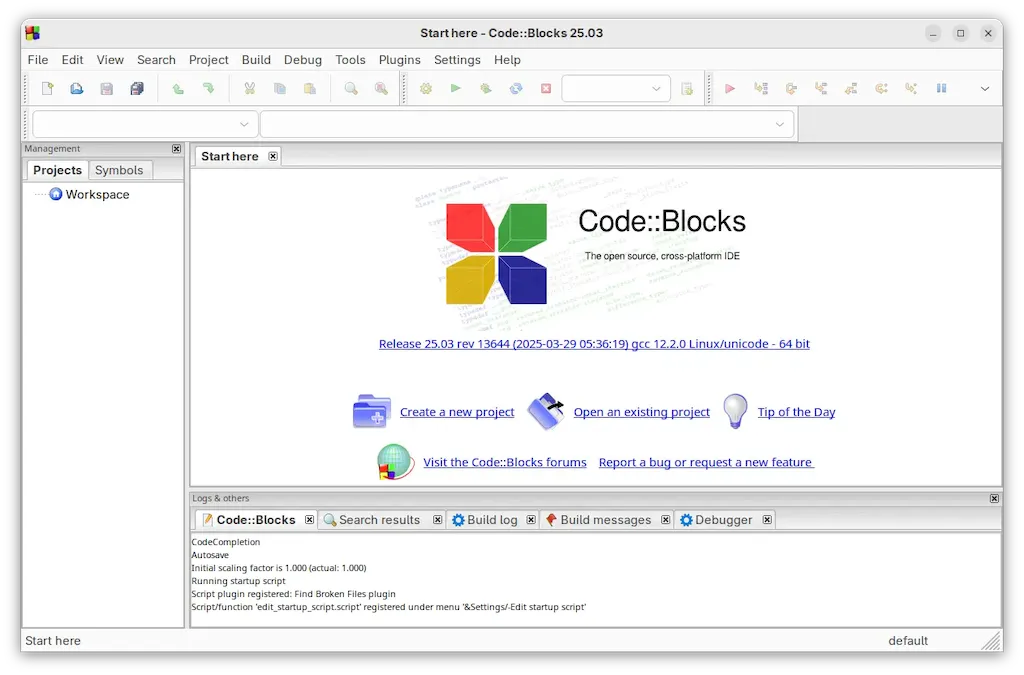Click the Next instruction debug icon
This screenshot has width=1024, height=675.
pos(881,88)
